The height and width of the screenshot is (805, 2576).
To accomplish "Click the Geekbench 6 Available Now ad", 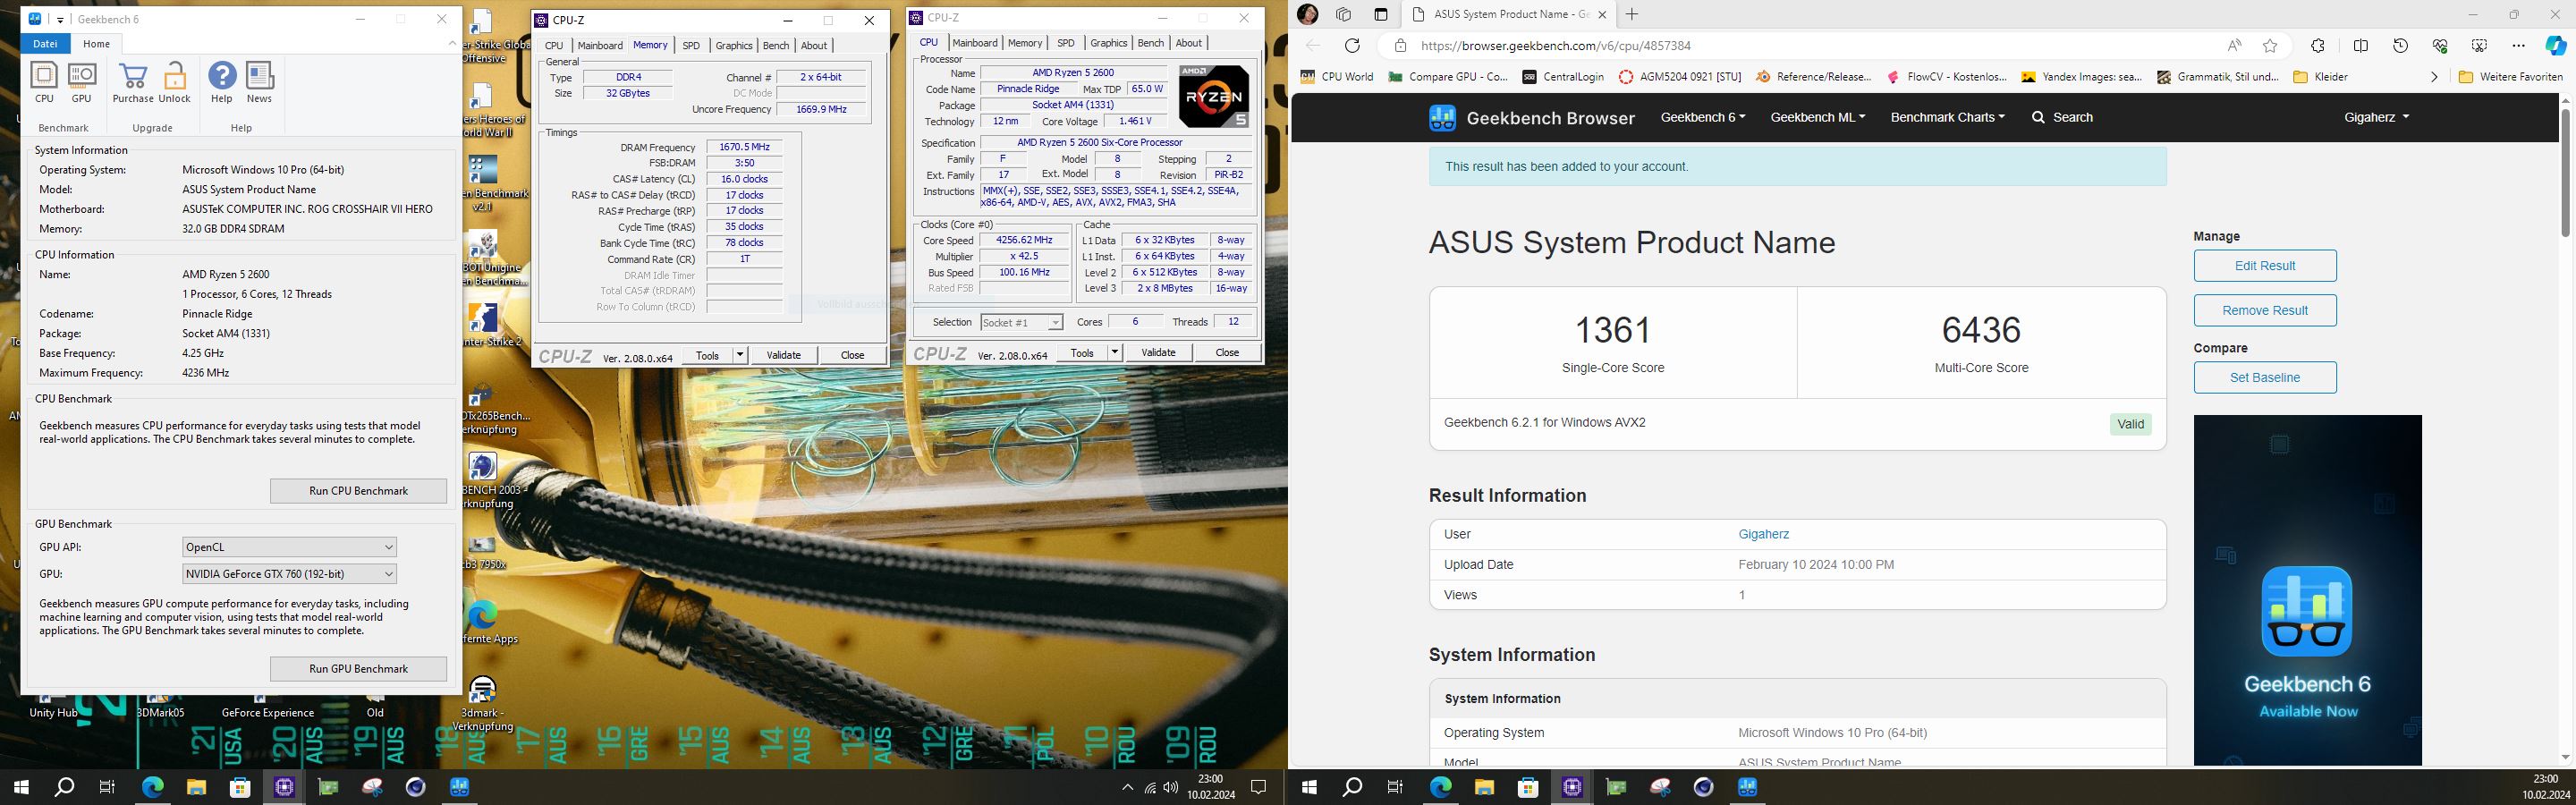I will (2307, 590).
